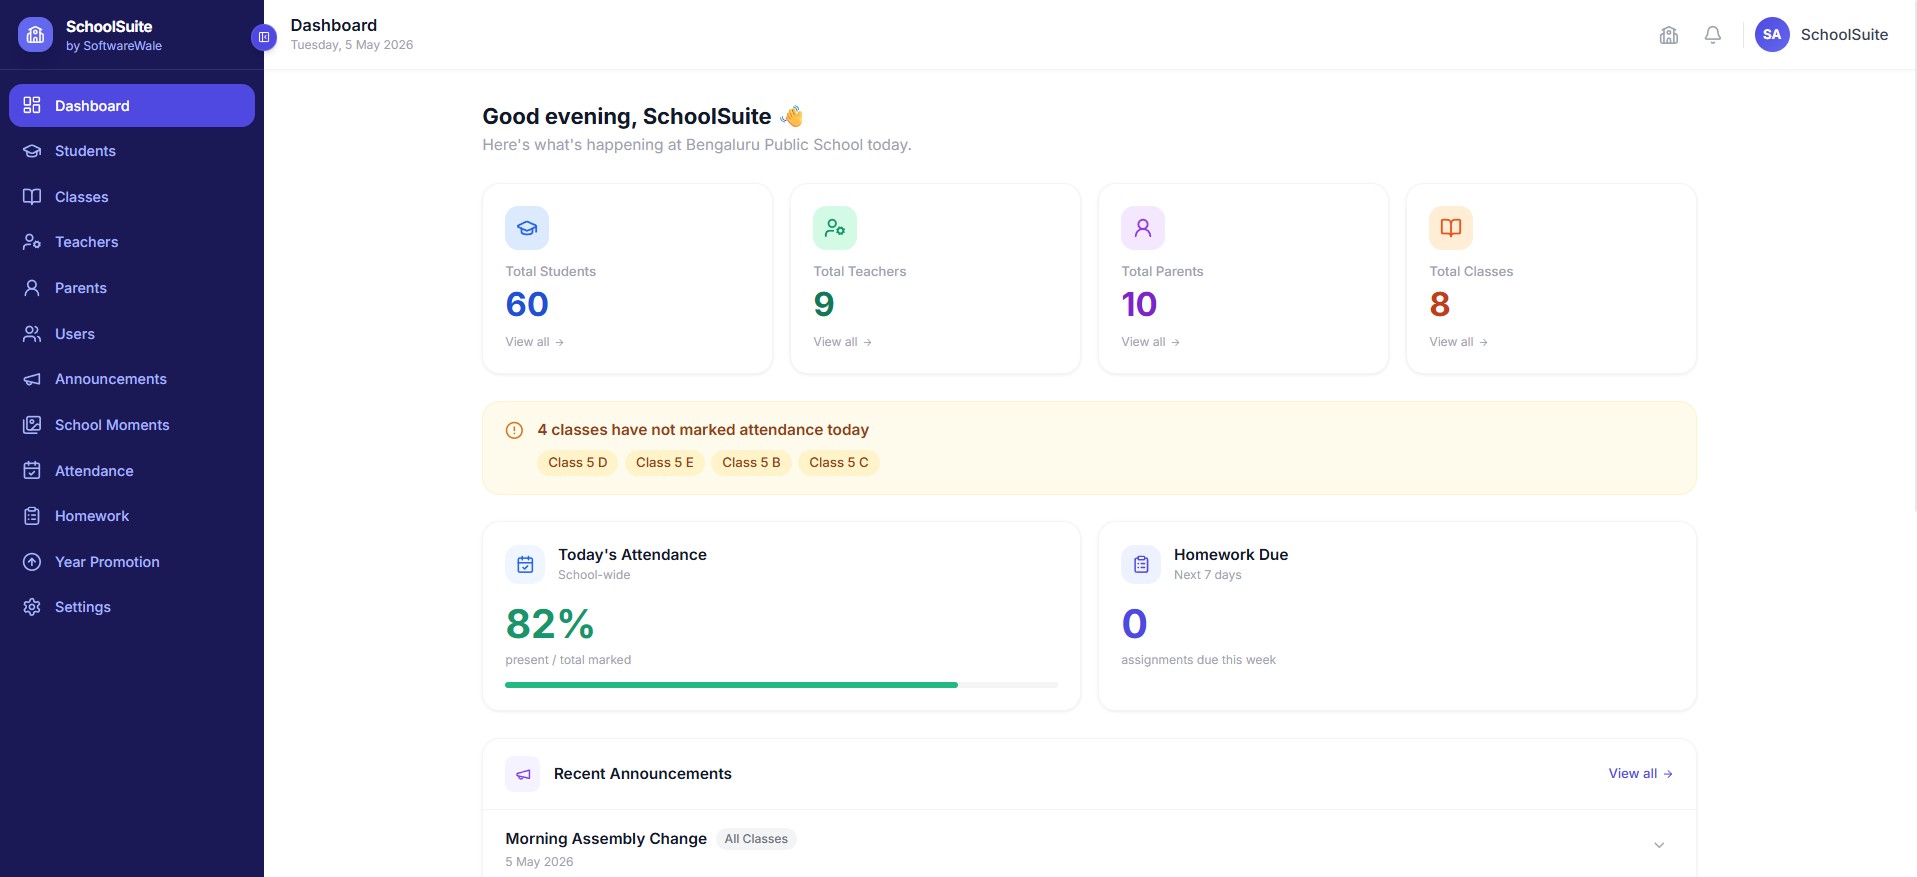Select the Class 5 B chip
1917x877 pixels.
pyautogui.click(x=751, y=462)
